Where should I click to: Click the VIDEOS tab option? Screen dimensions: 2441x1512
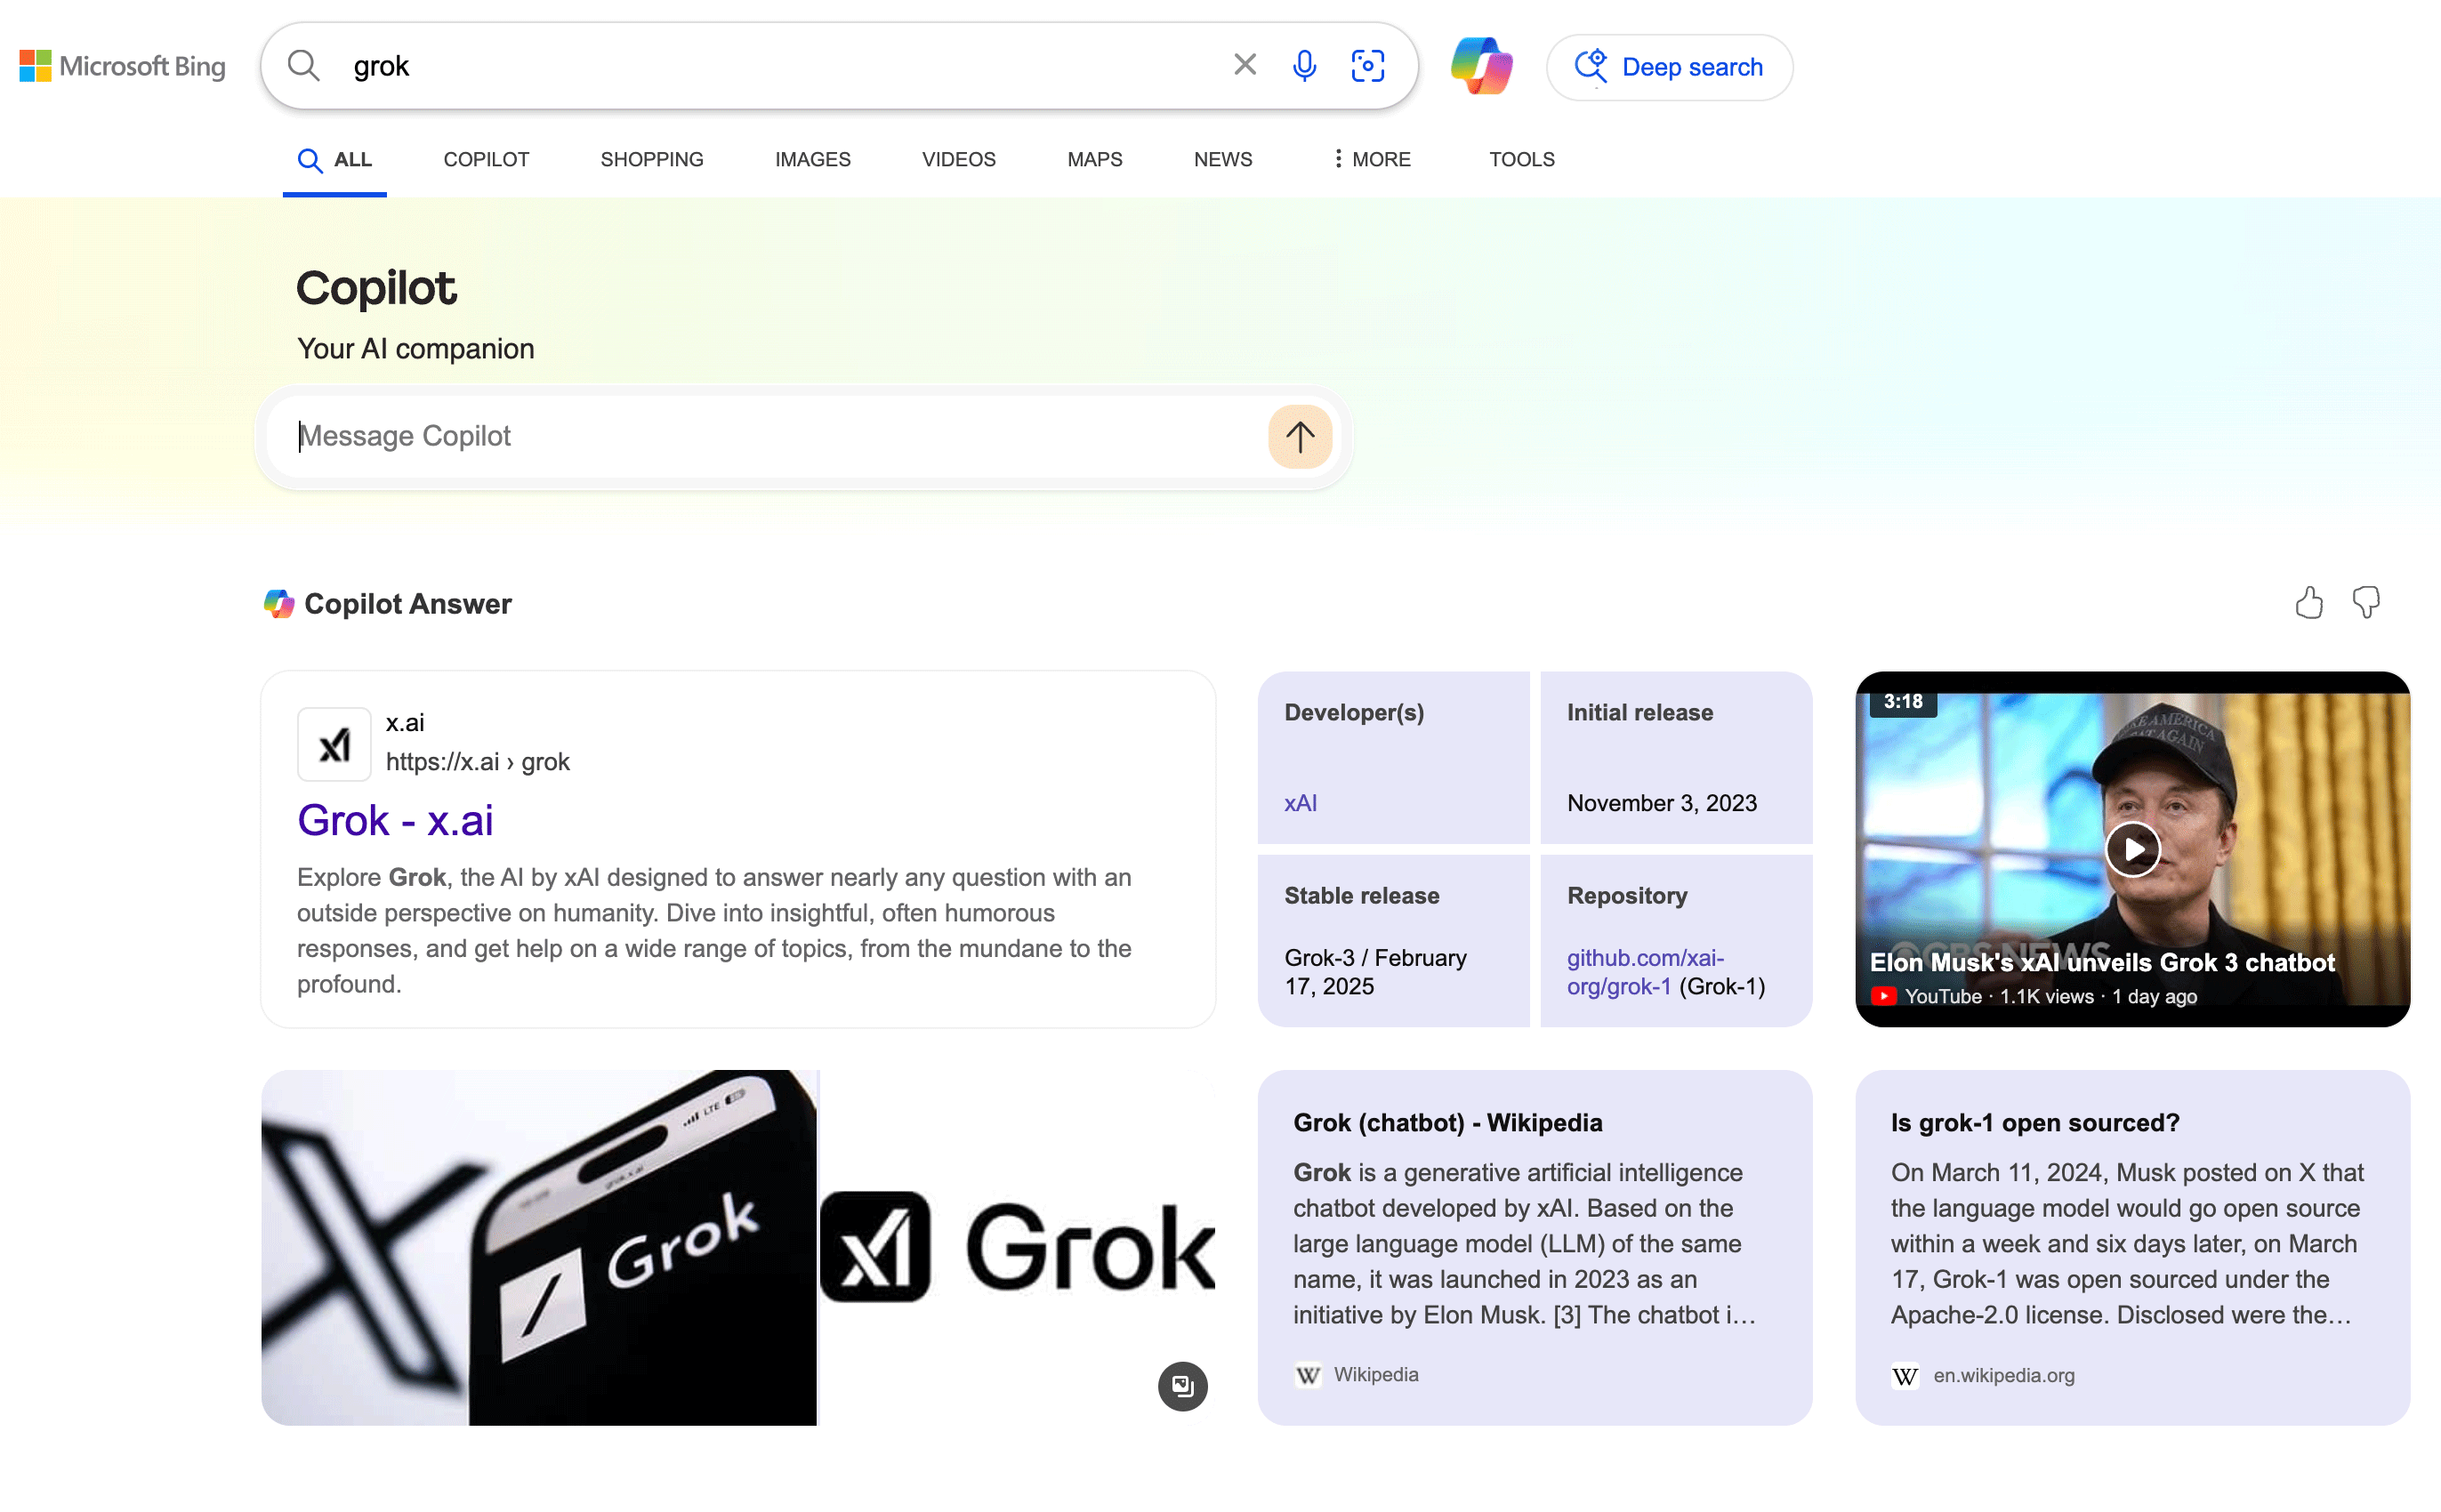pyautogui.click(x=957, y=158)
